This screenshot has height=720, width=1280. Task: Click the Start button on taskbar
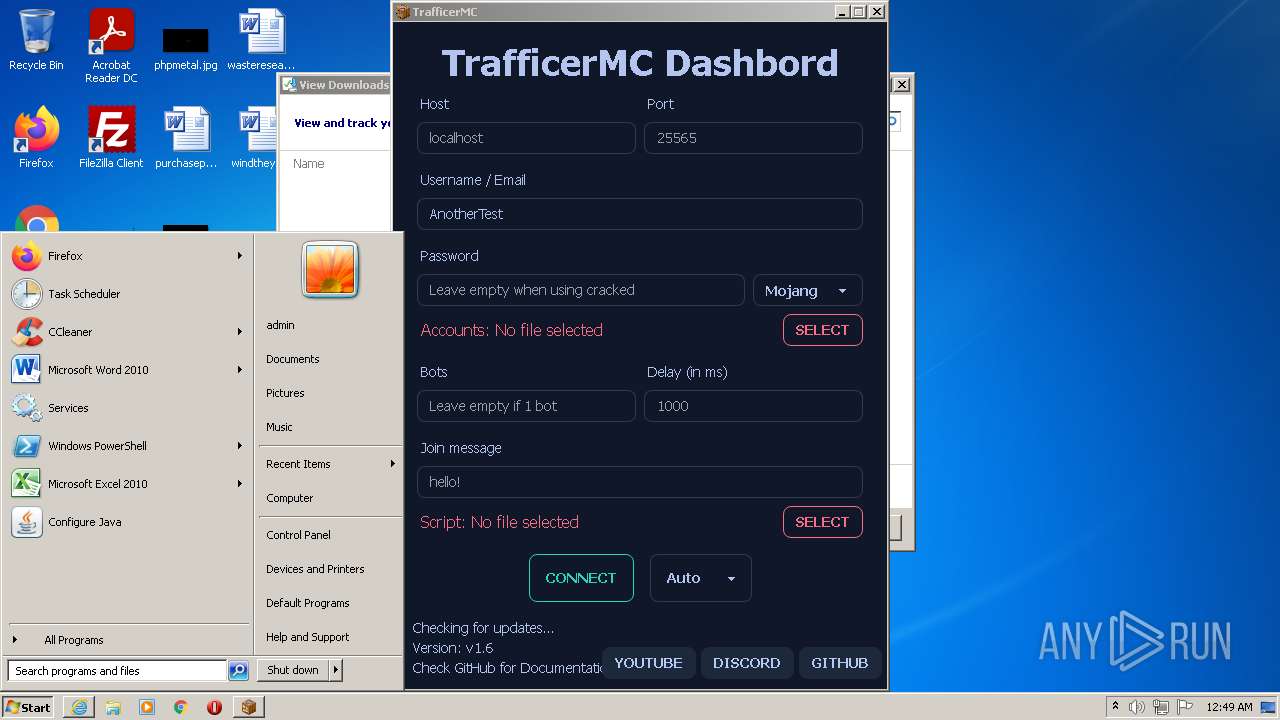29,707
